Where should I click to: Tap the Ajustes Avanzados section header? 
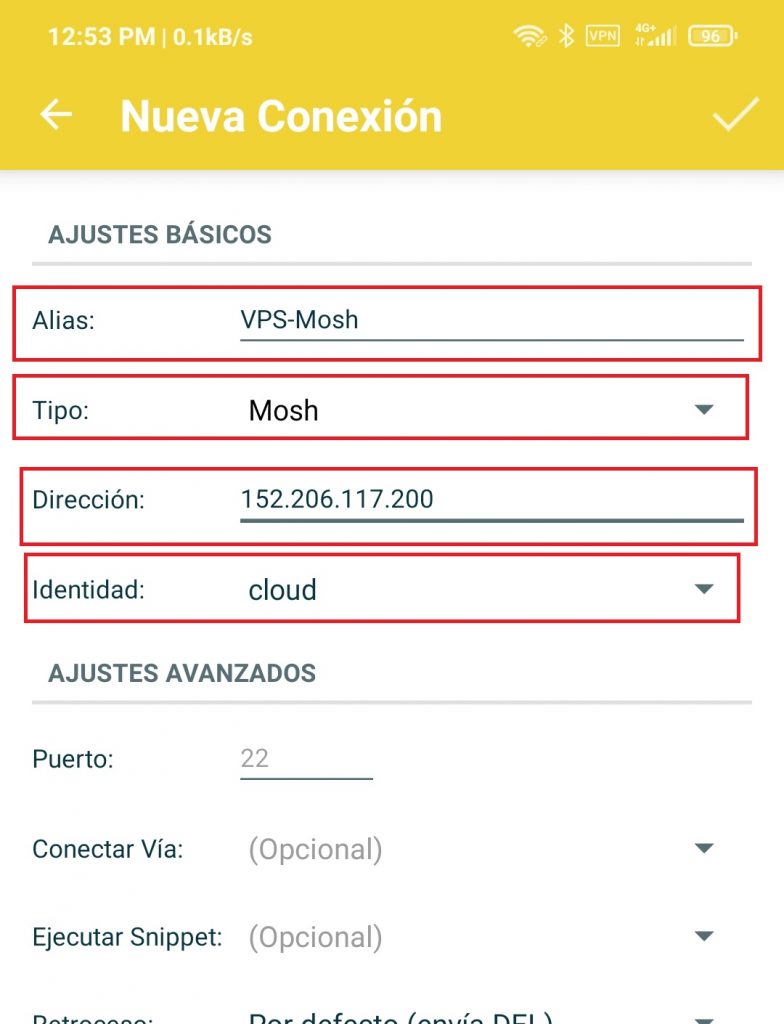pos(182,673)
